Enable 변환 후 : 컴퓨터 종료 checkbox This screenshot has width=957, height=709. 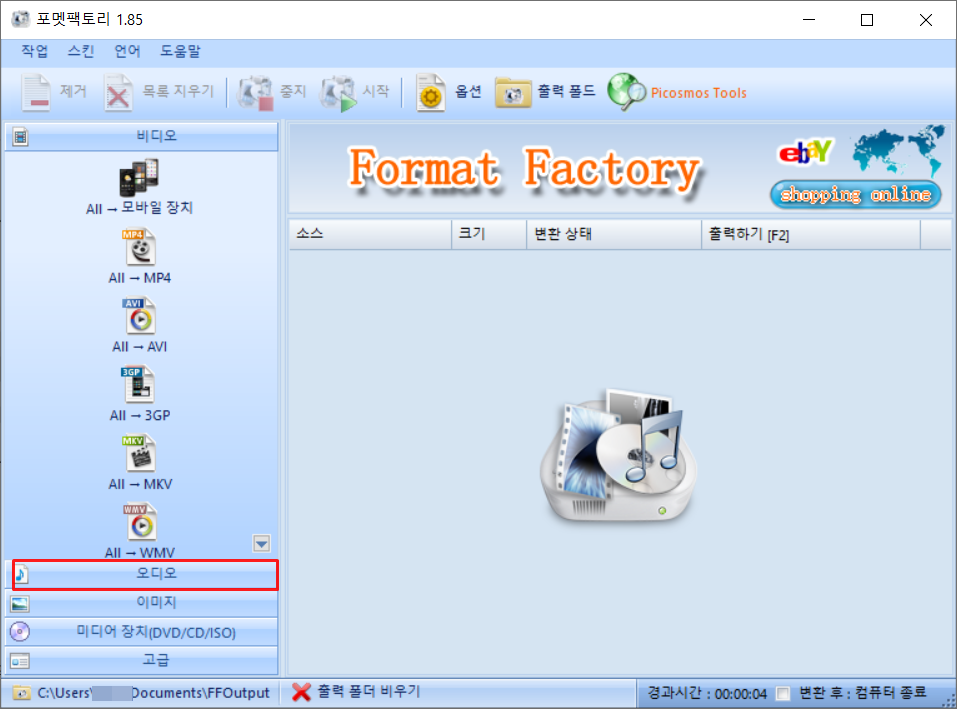[782, 694]
